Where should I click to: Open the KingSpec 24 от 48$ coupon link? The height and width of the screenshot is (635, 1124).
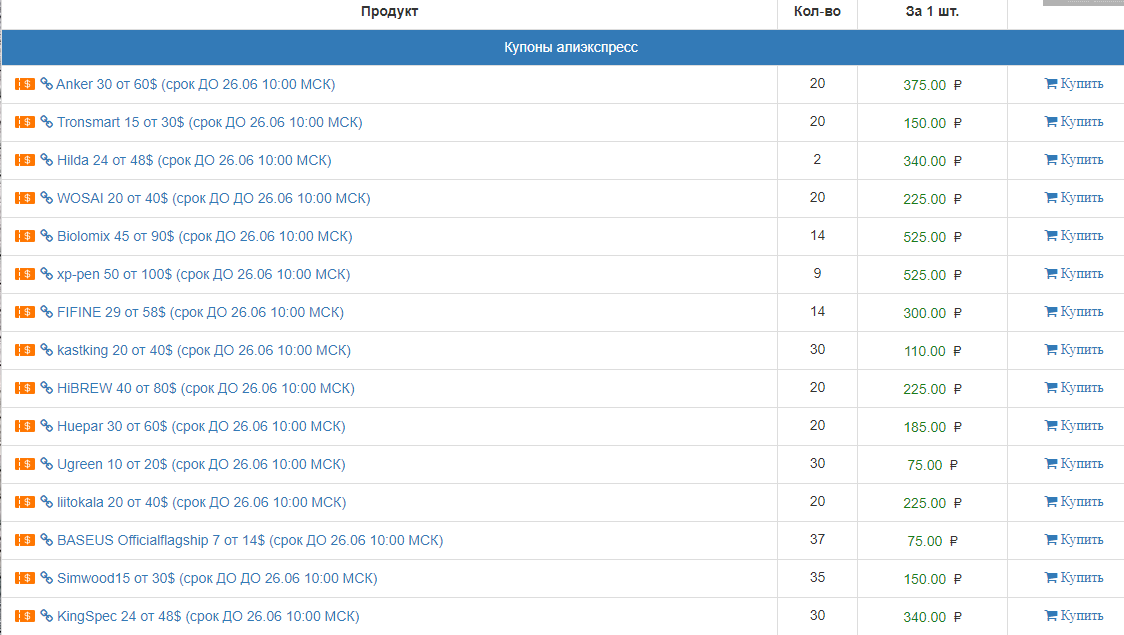click(209, 616)
